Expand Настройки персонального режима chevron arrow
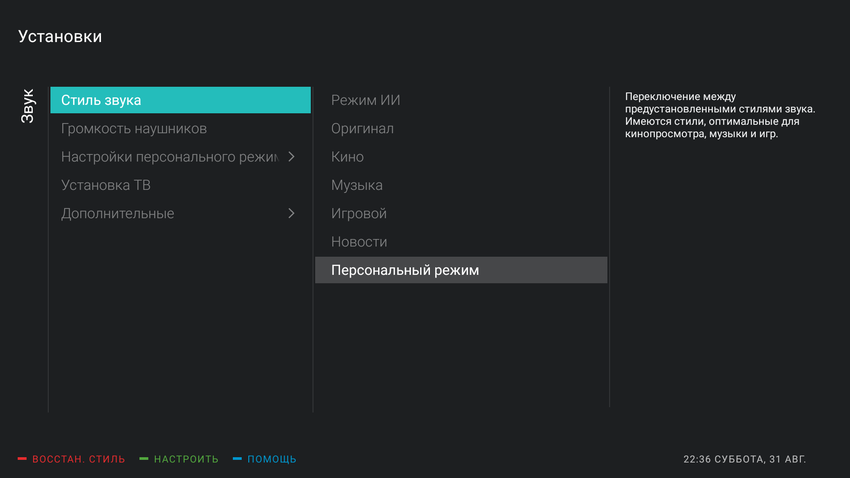This screenshot has height=478, width=850. point(291,157)
